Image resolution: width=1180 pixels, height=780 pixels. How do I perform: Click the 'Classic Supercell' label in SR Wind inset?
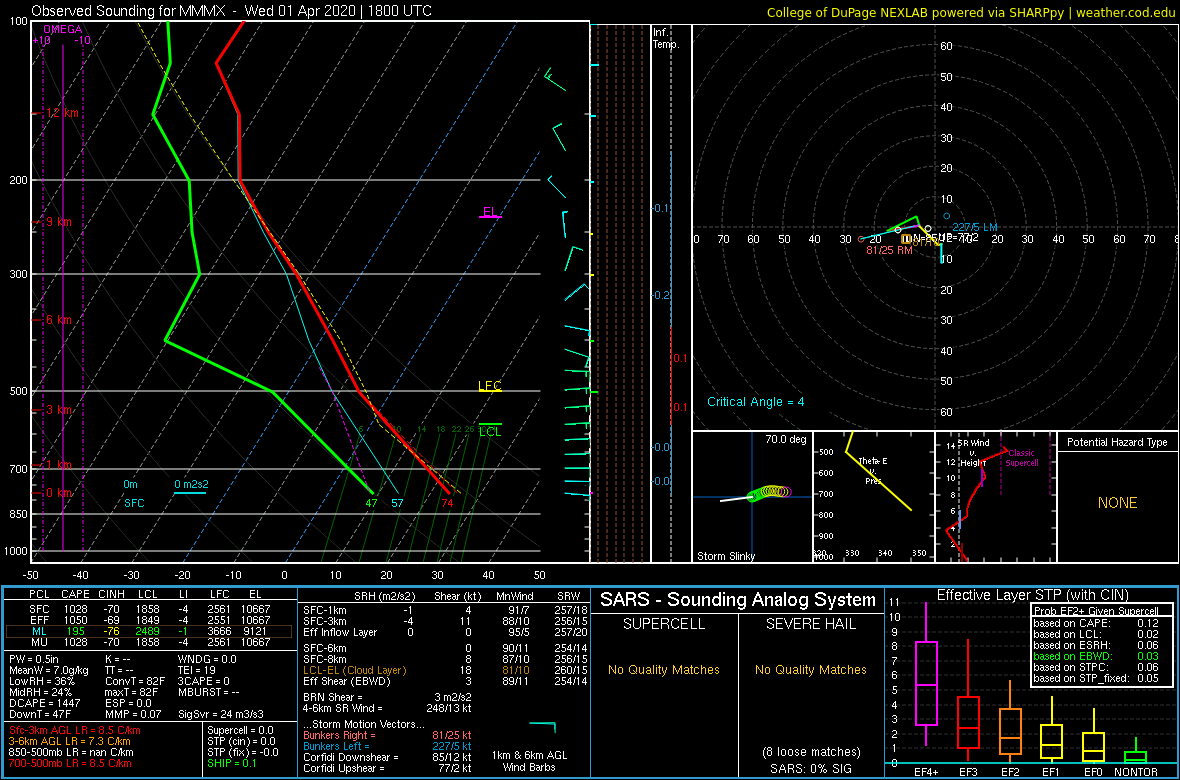1022,458
